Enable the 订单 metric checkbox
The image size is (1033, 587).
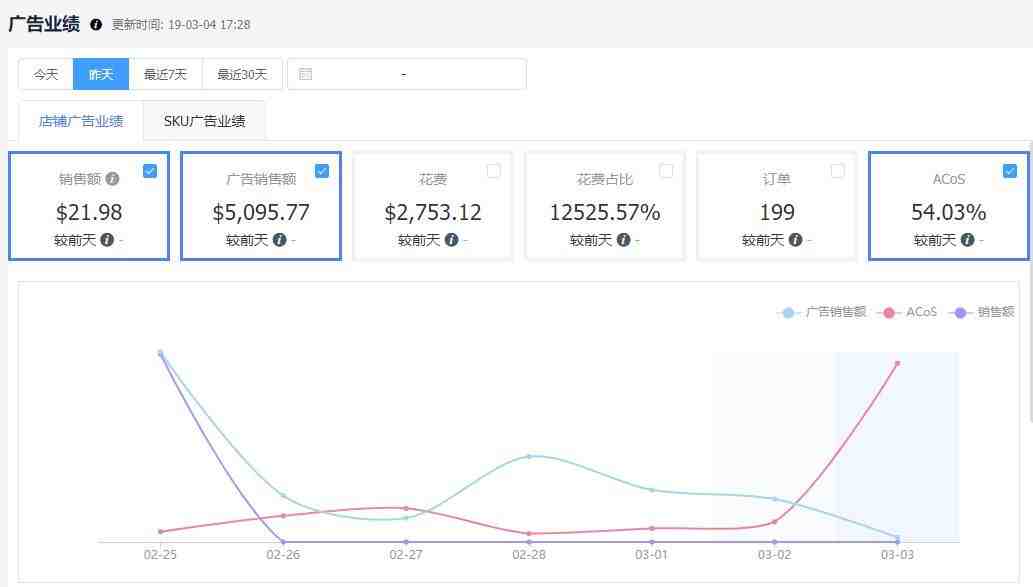point(838,171)
